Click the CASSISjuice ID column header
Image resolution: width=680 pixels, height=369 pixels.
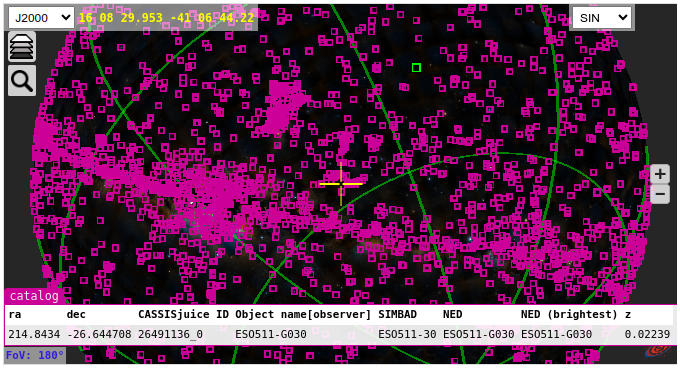click(183, 314)
